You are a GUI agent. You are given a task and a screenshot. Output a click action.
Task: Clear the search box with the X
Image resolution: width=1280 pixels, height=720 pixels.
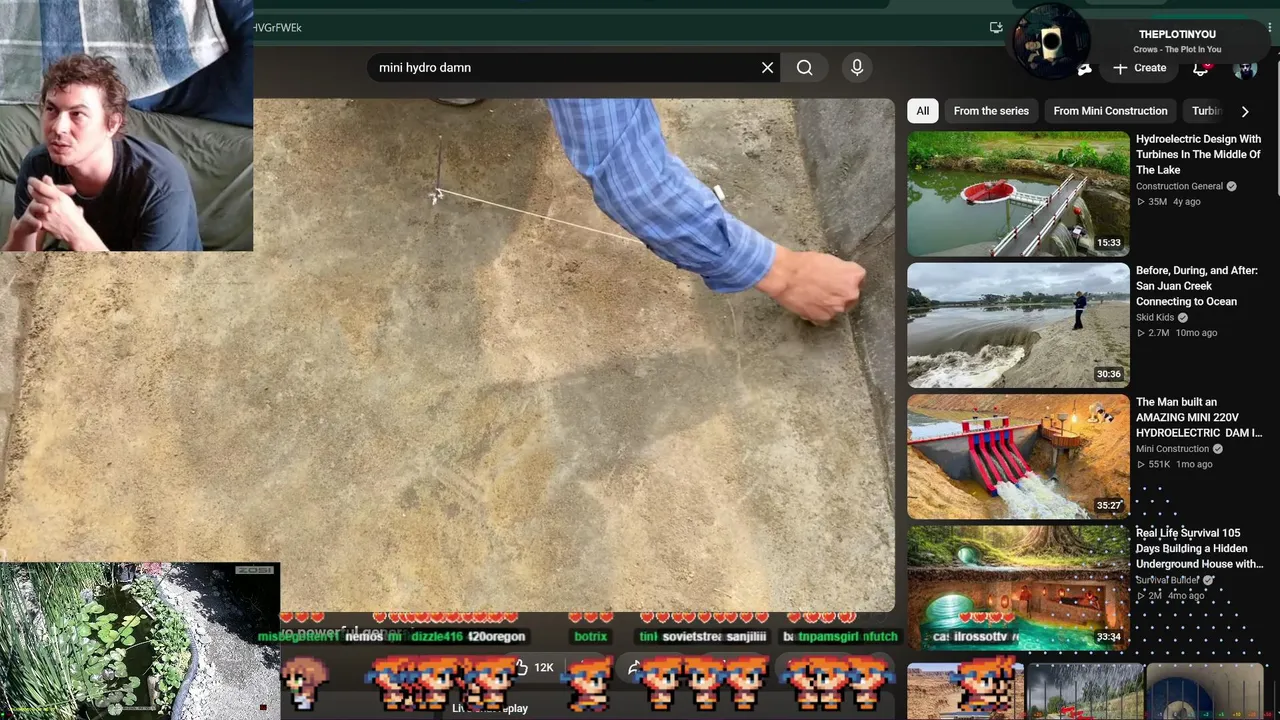[x=767, y=68]
